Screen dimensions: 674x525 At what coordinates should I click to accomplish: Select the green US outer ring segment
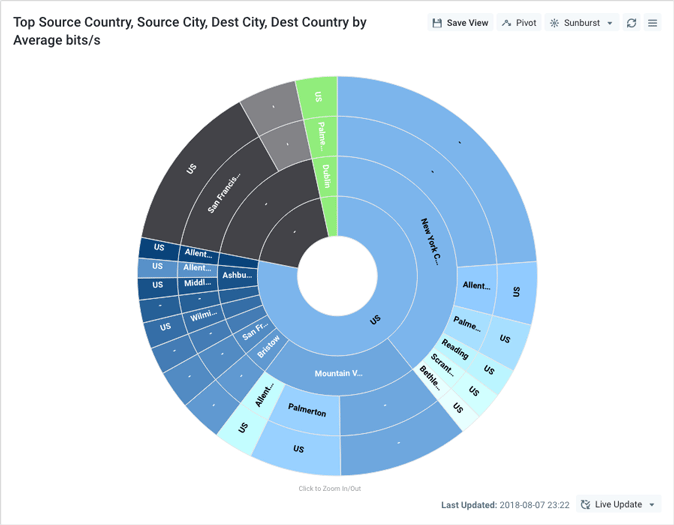(317, 97)
